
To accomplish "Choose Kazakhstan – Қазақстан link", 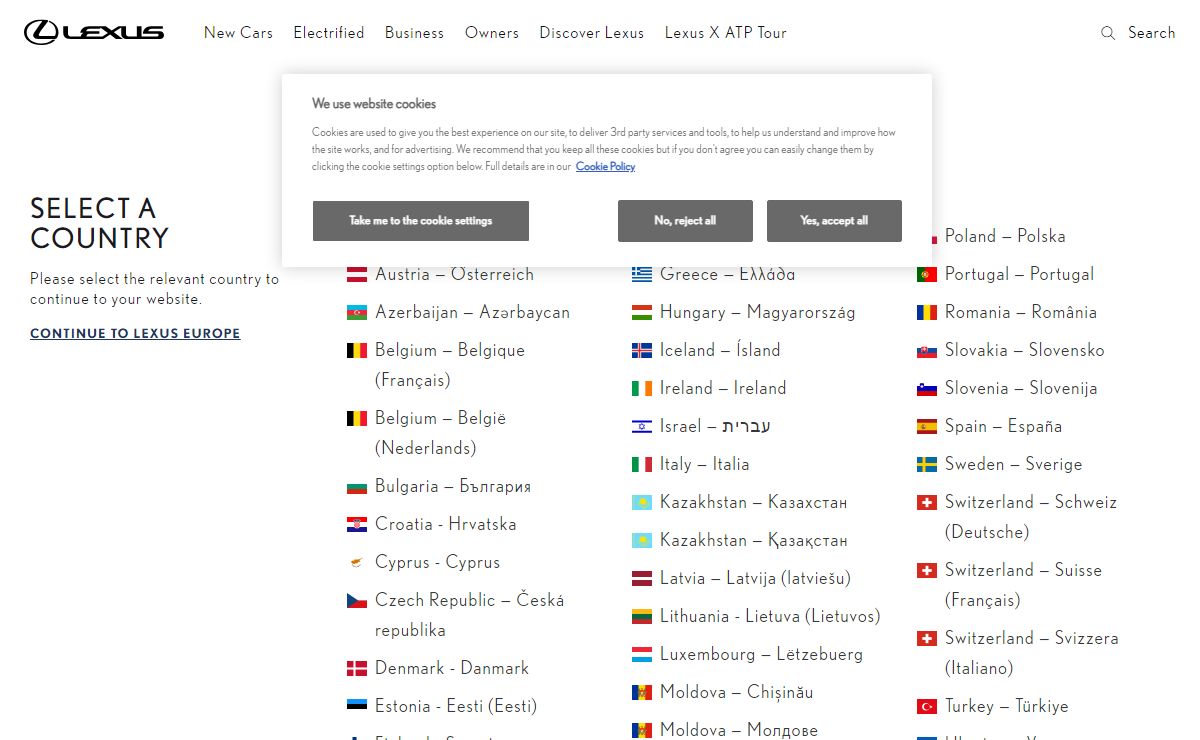I will coord(753,540).
